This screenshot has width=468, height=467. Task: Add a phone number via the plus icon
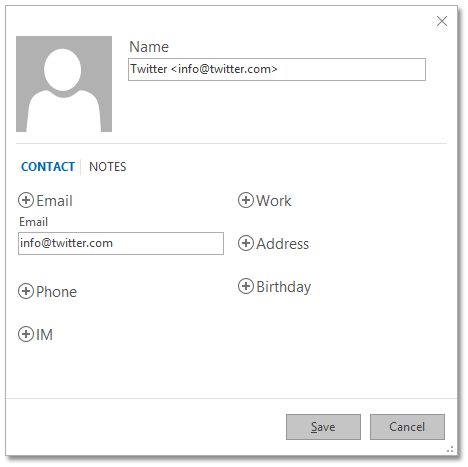click(x=26, y=291)
